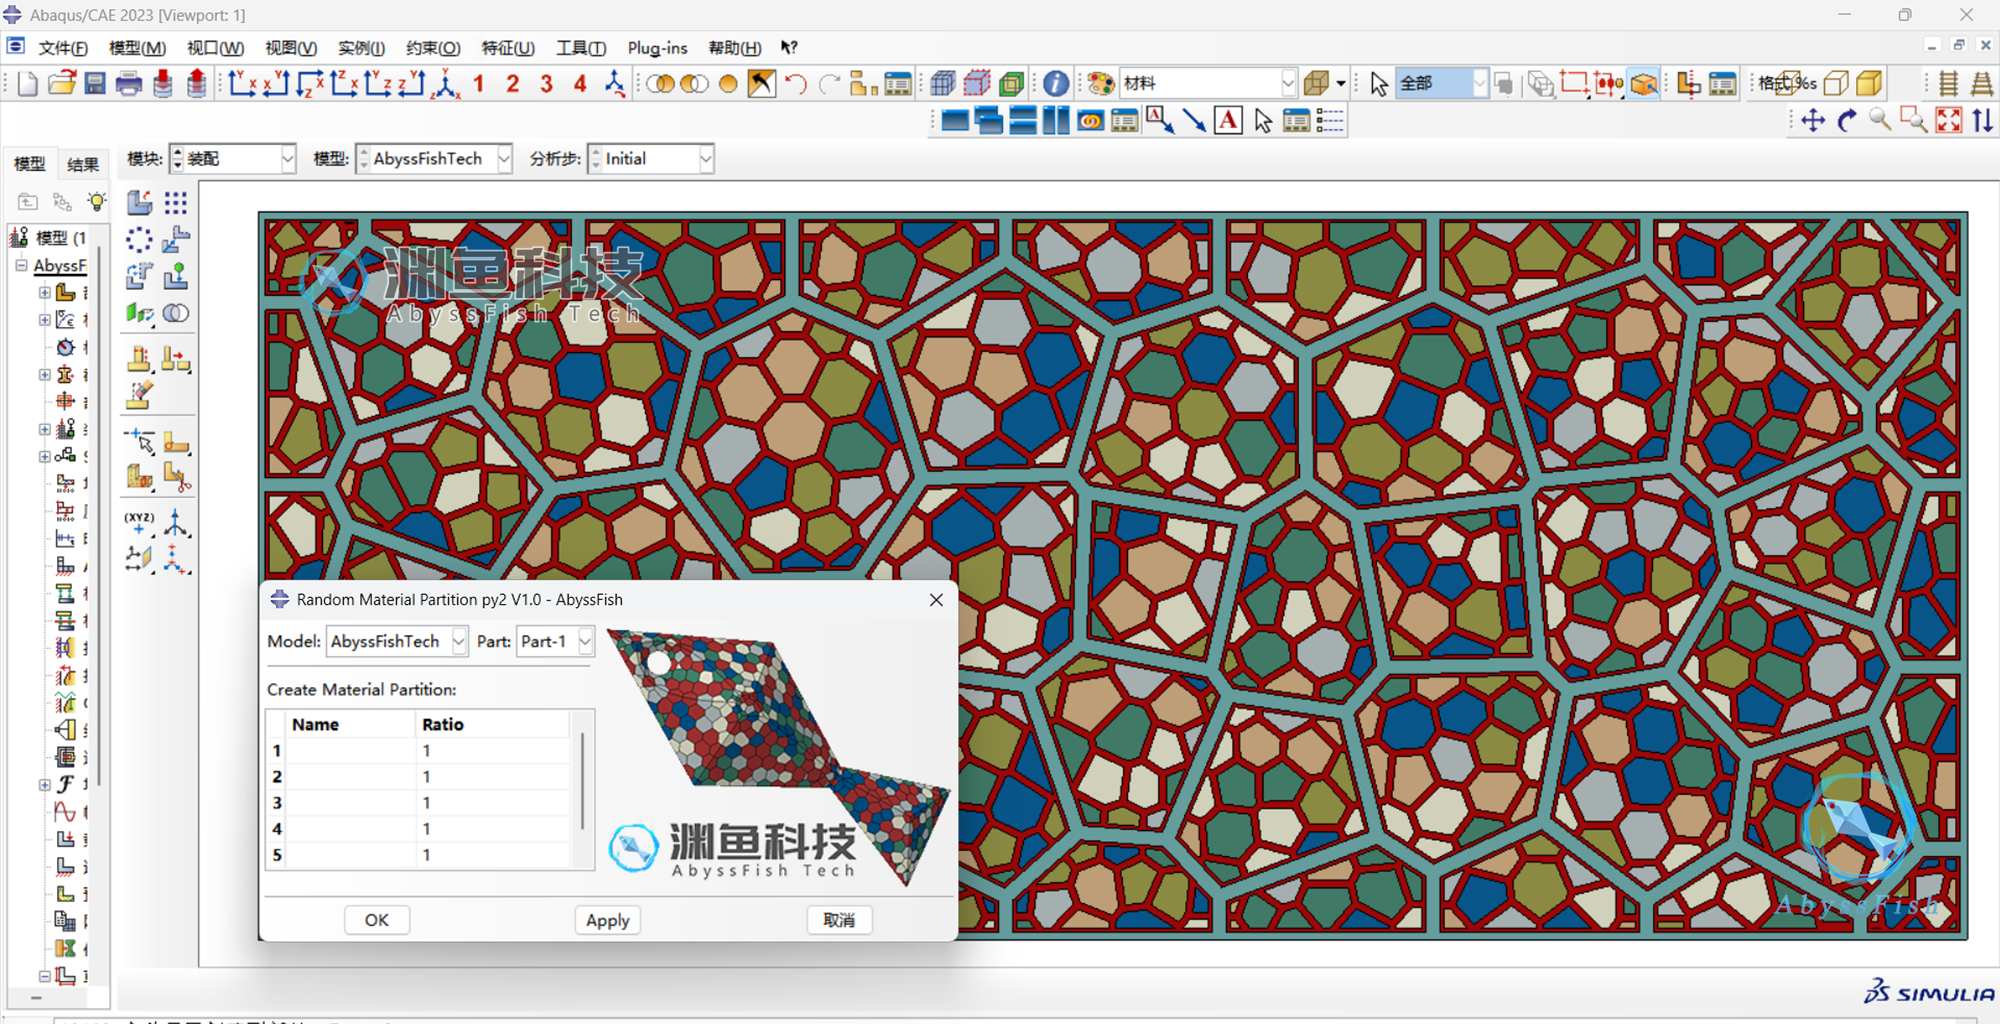Image resolution: width=2000 pixels, height=1024 pixels.
Task: Click the Linear Pattern tool
Action: coord(176,203)
